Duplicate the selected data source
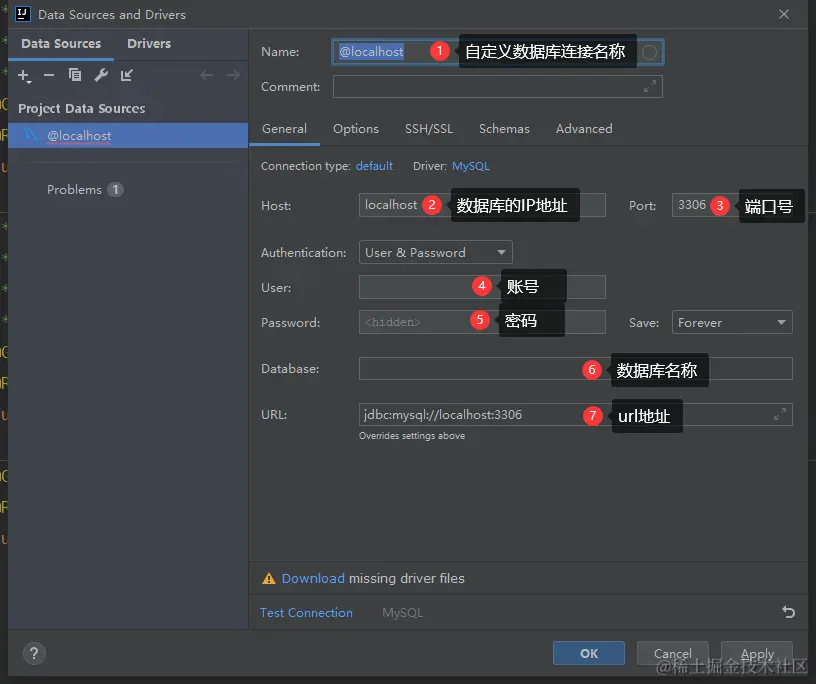Screen dimensions: 816x684 [75, 75]
